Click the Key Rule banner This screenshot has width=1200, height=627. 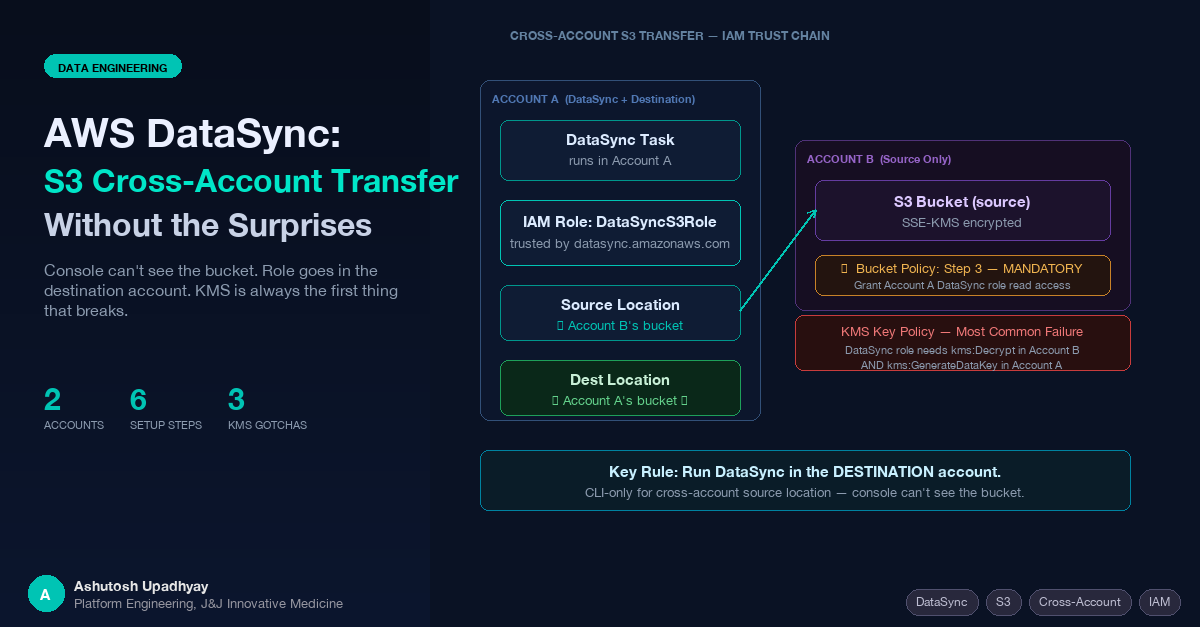coord(805,481)
